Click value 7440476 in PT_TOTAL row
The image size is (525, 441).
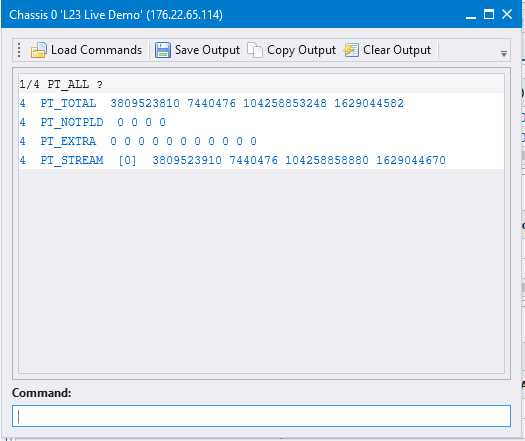click(x=211, y=103)
